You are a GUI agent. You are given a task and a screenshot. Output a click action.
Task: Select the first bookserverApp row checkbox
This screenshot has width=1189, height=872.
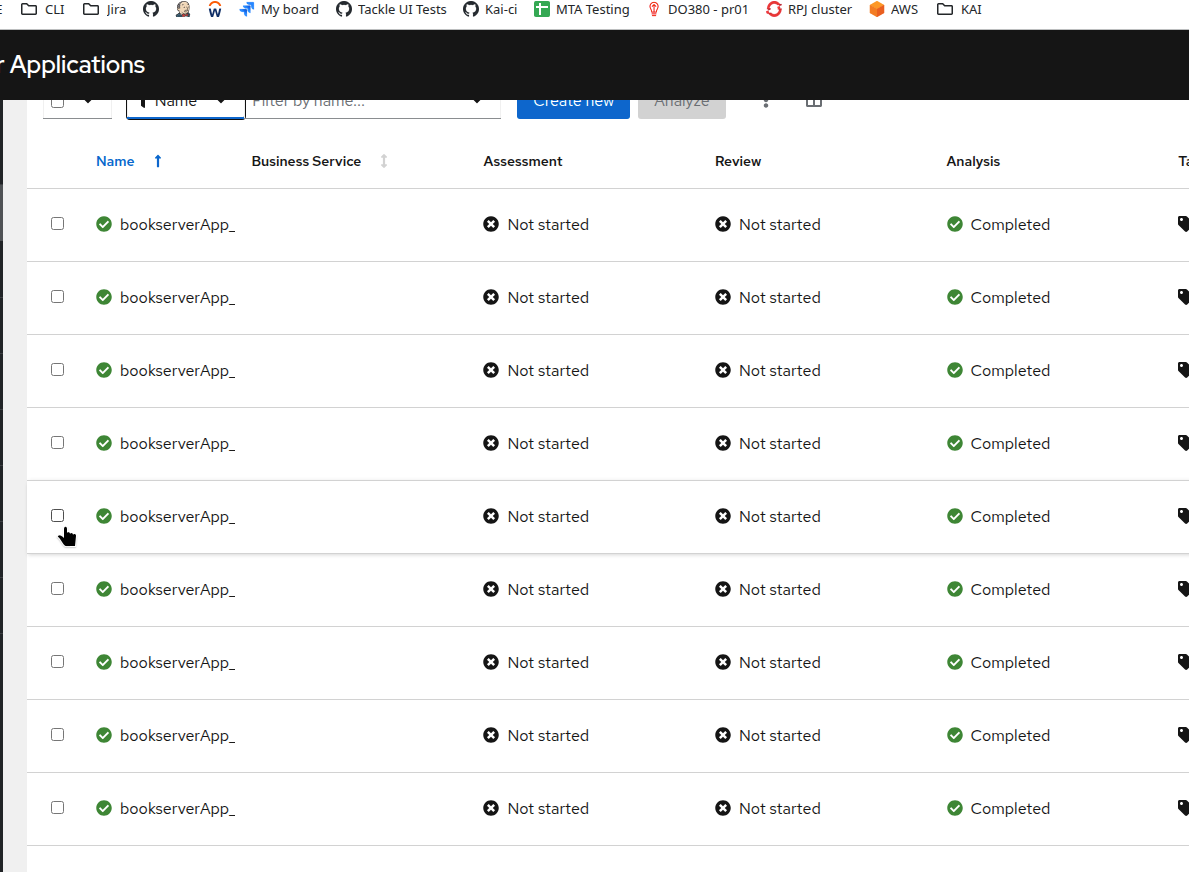point(58,224)
